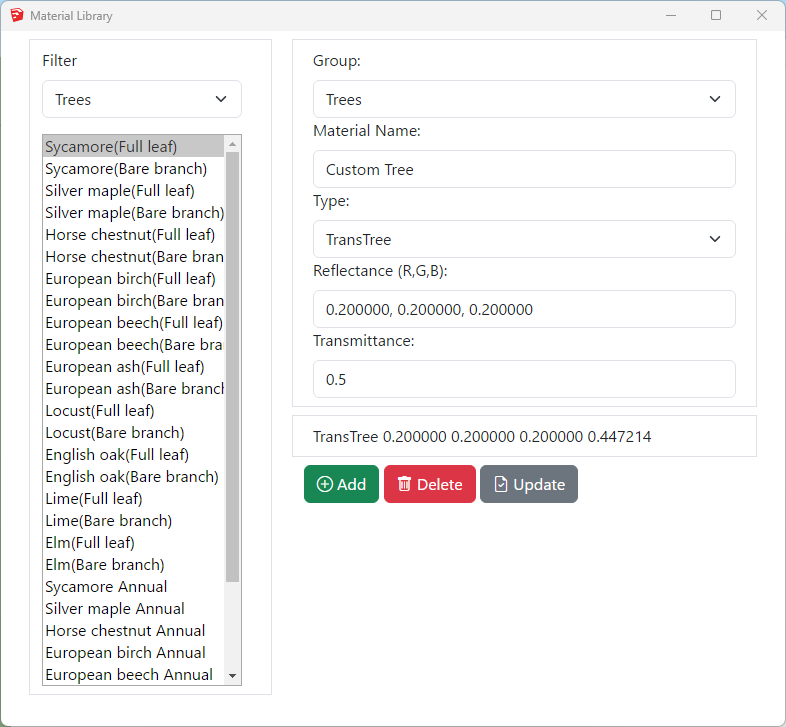The height and width of the screenshot is (727, 786).
Task: Choose Locust(Full leaf) from the list
Action: click(100, 410)
